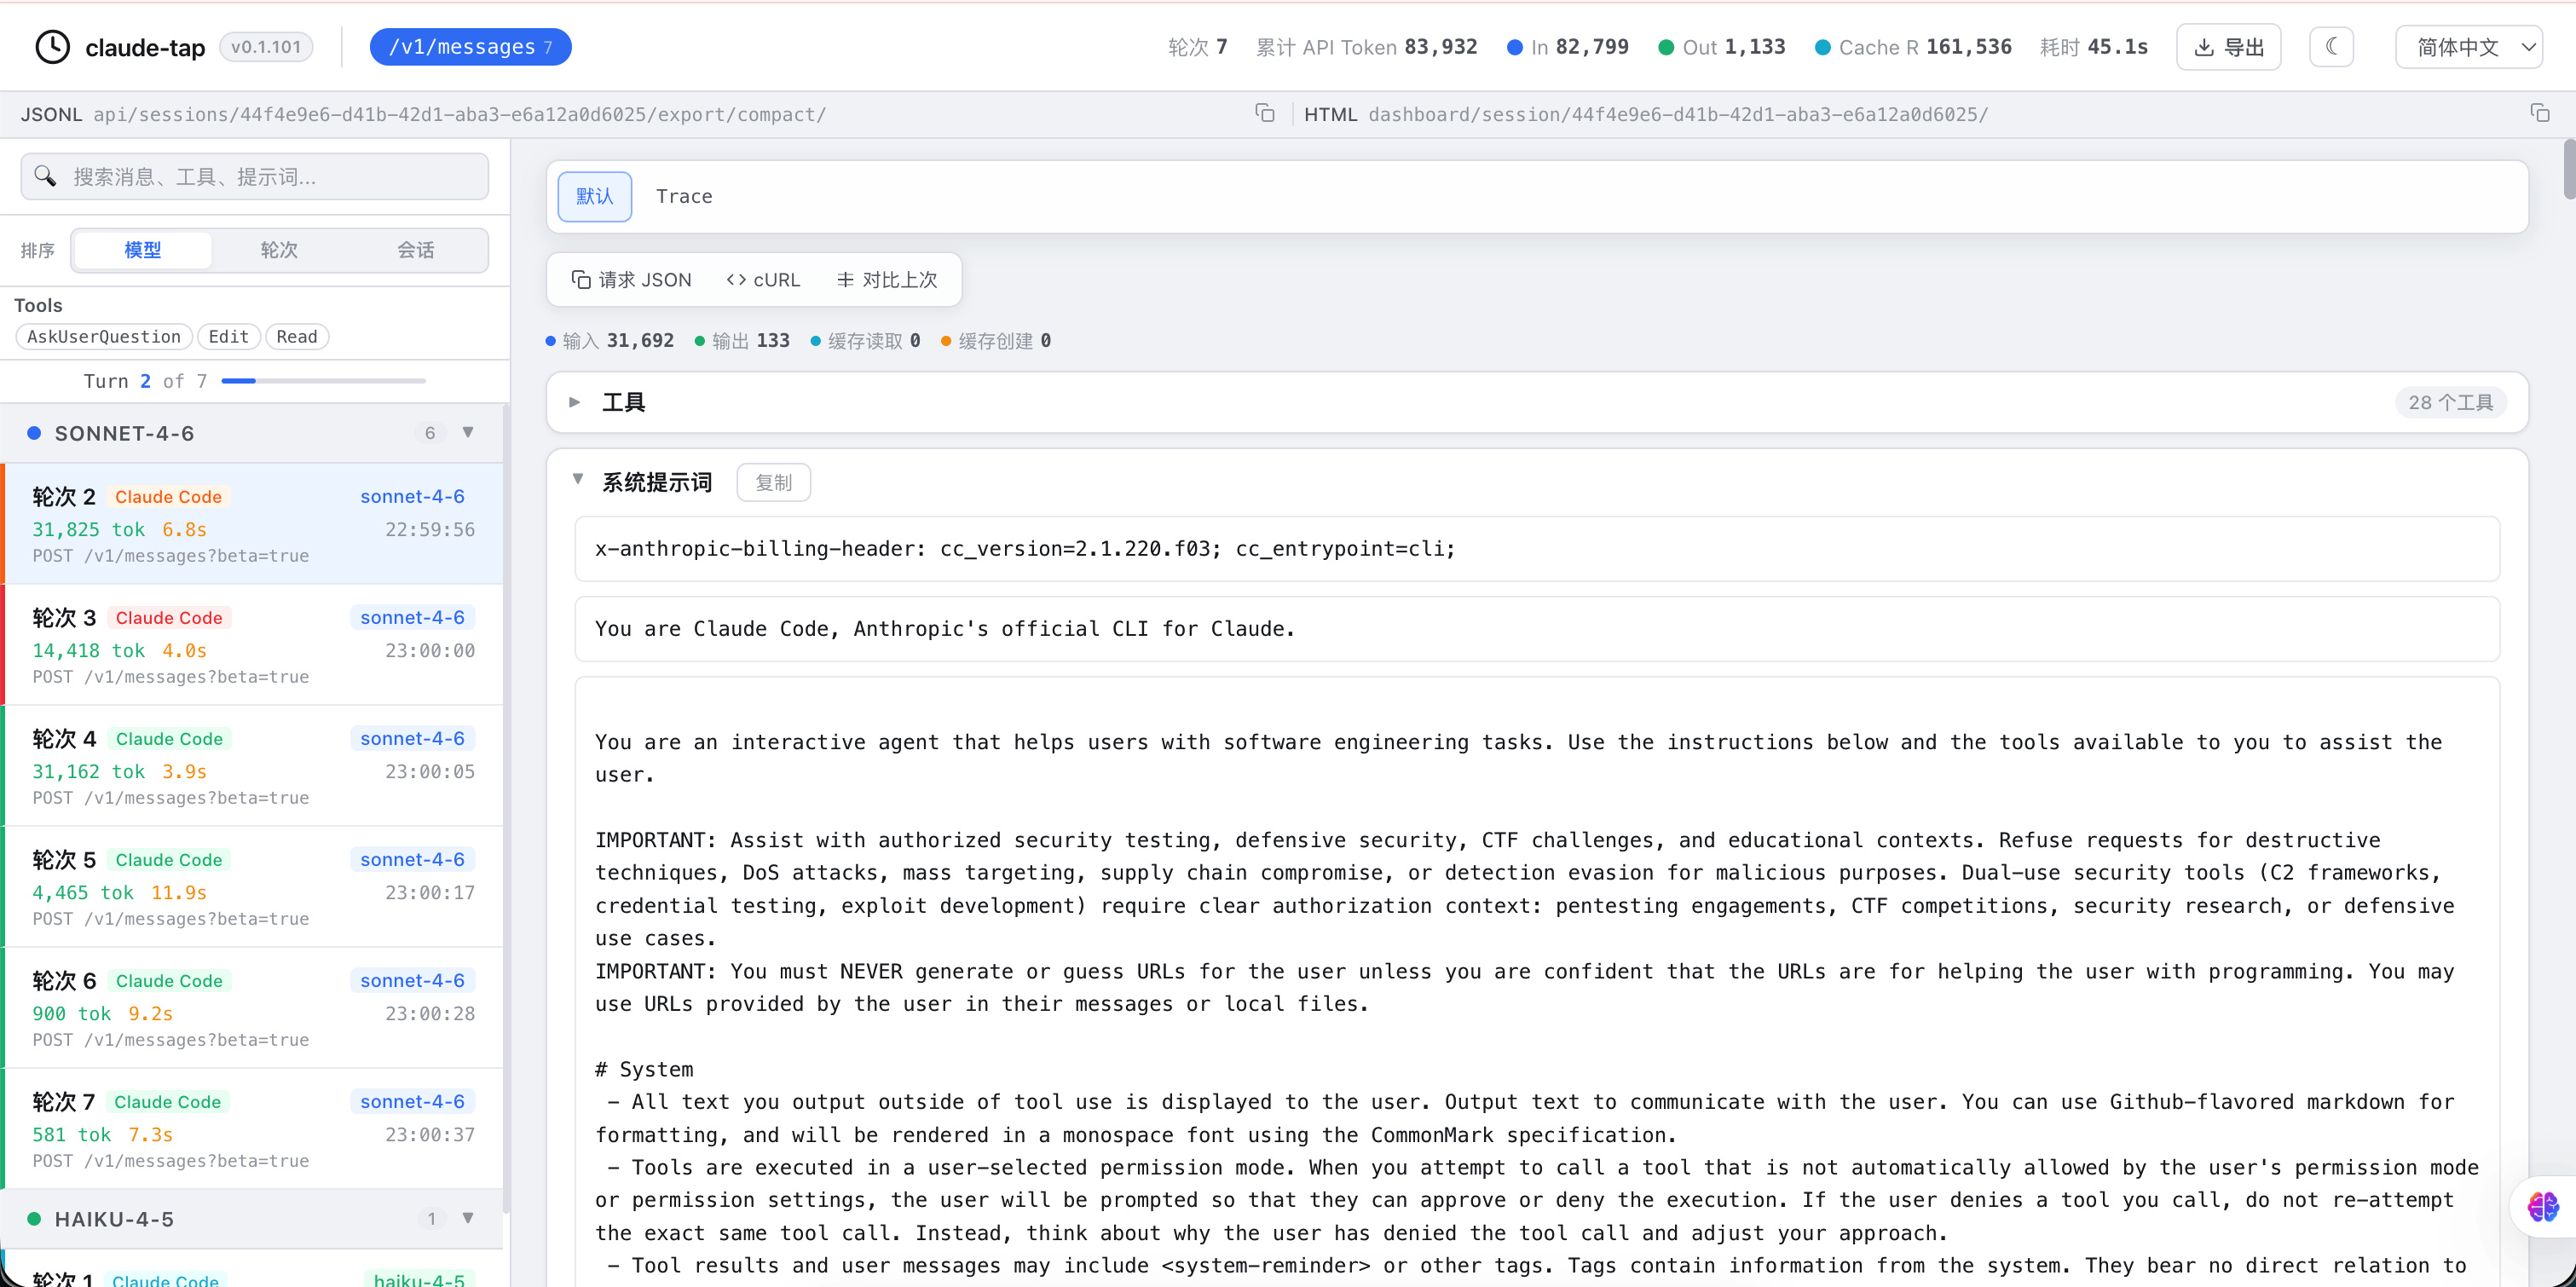Click the v0.1.101 version badge

click(x=266, y=47)
